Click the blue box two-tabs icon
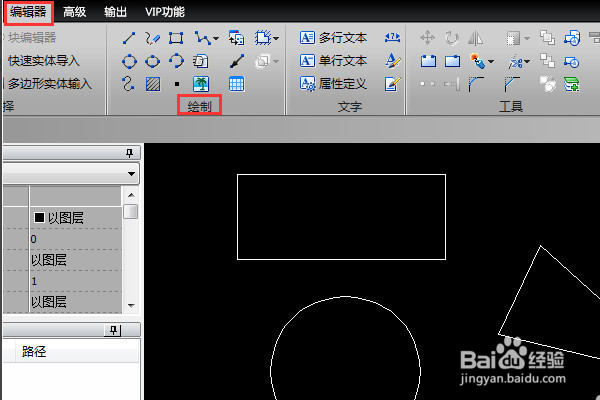 coord(428,61)
